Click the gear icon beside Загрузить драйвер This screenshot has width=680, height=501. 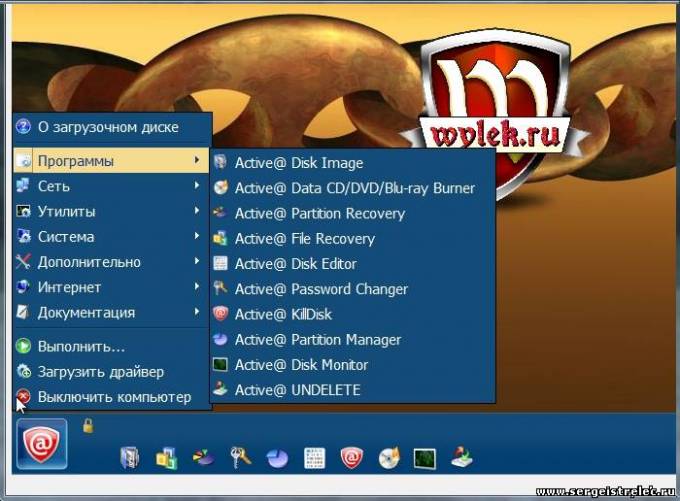(x=23, y=371)
